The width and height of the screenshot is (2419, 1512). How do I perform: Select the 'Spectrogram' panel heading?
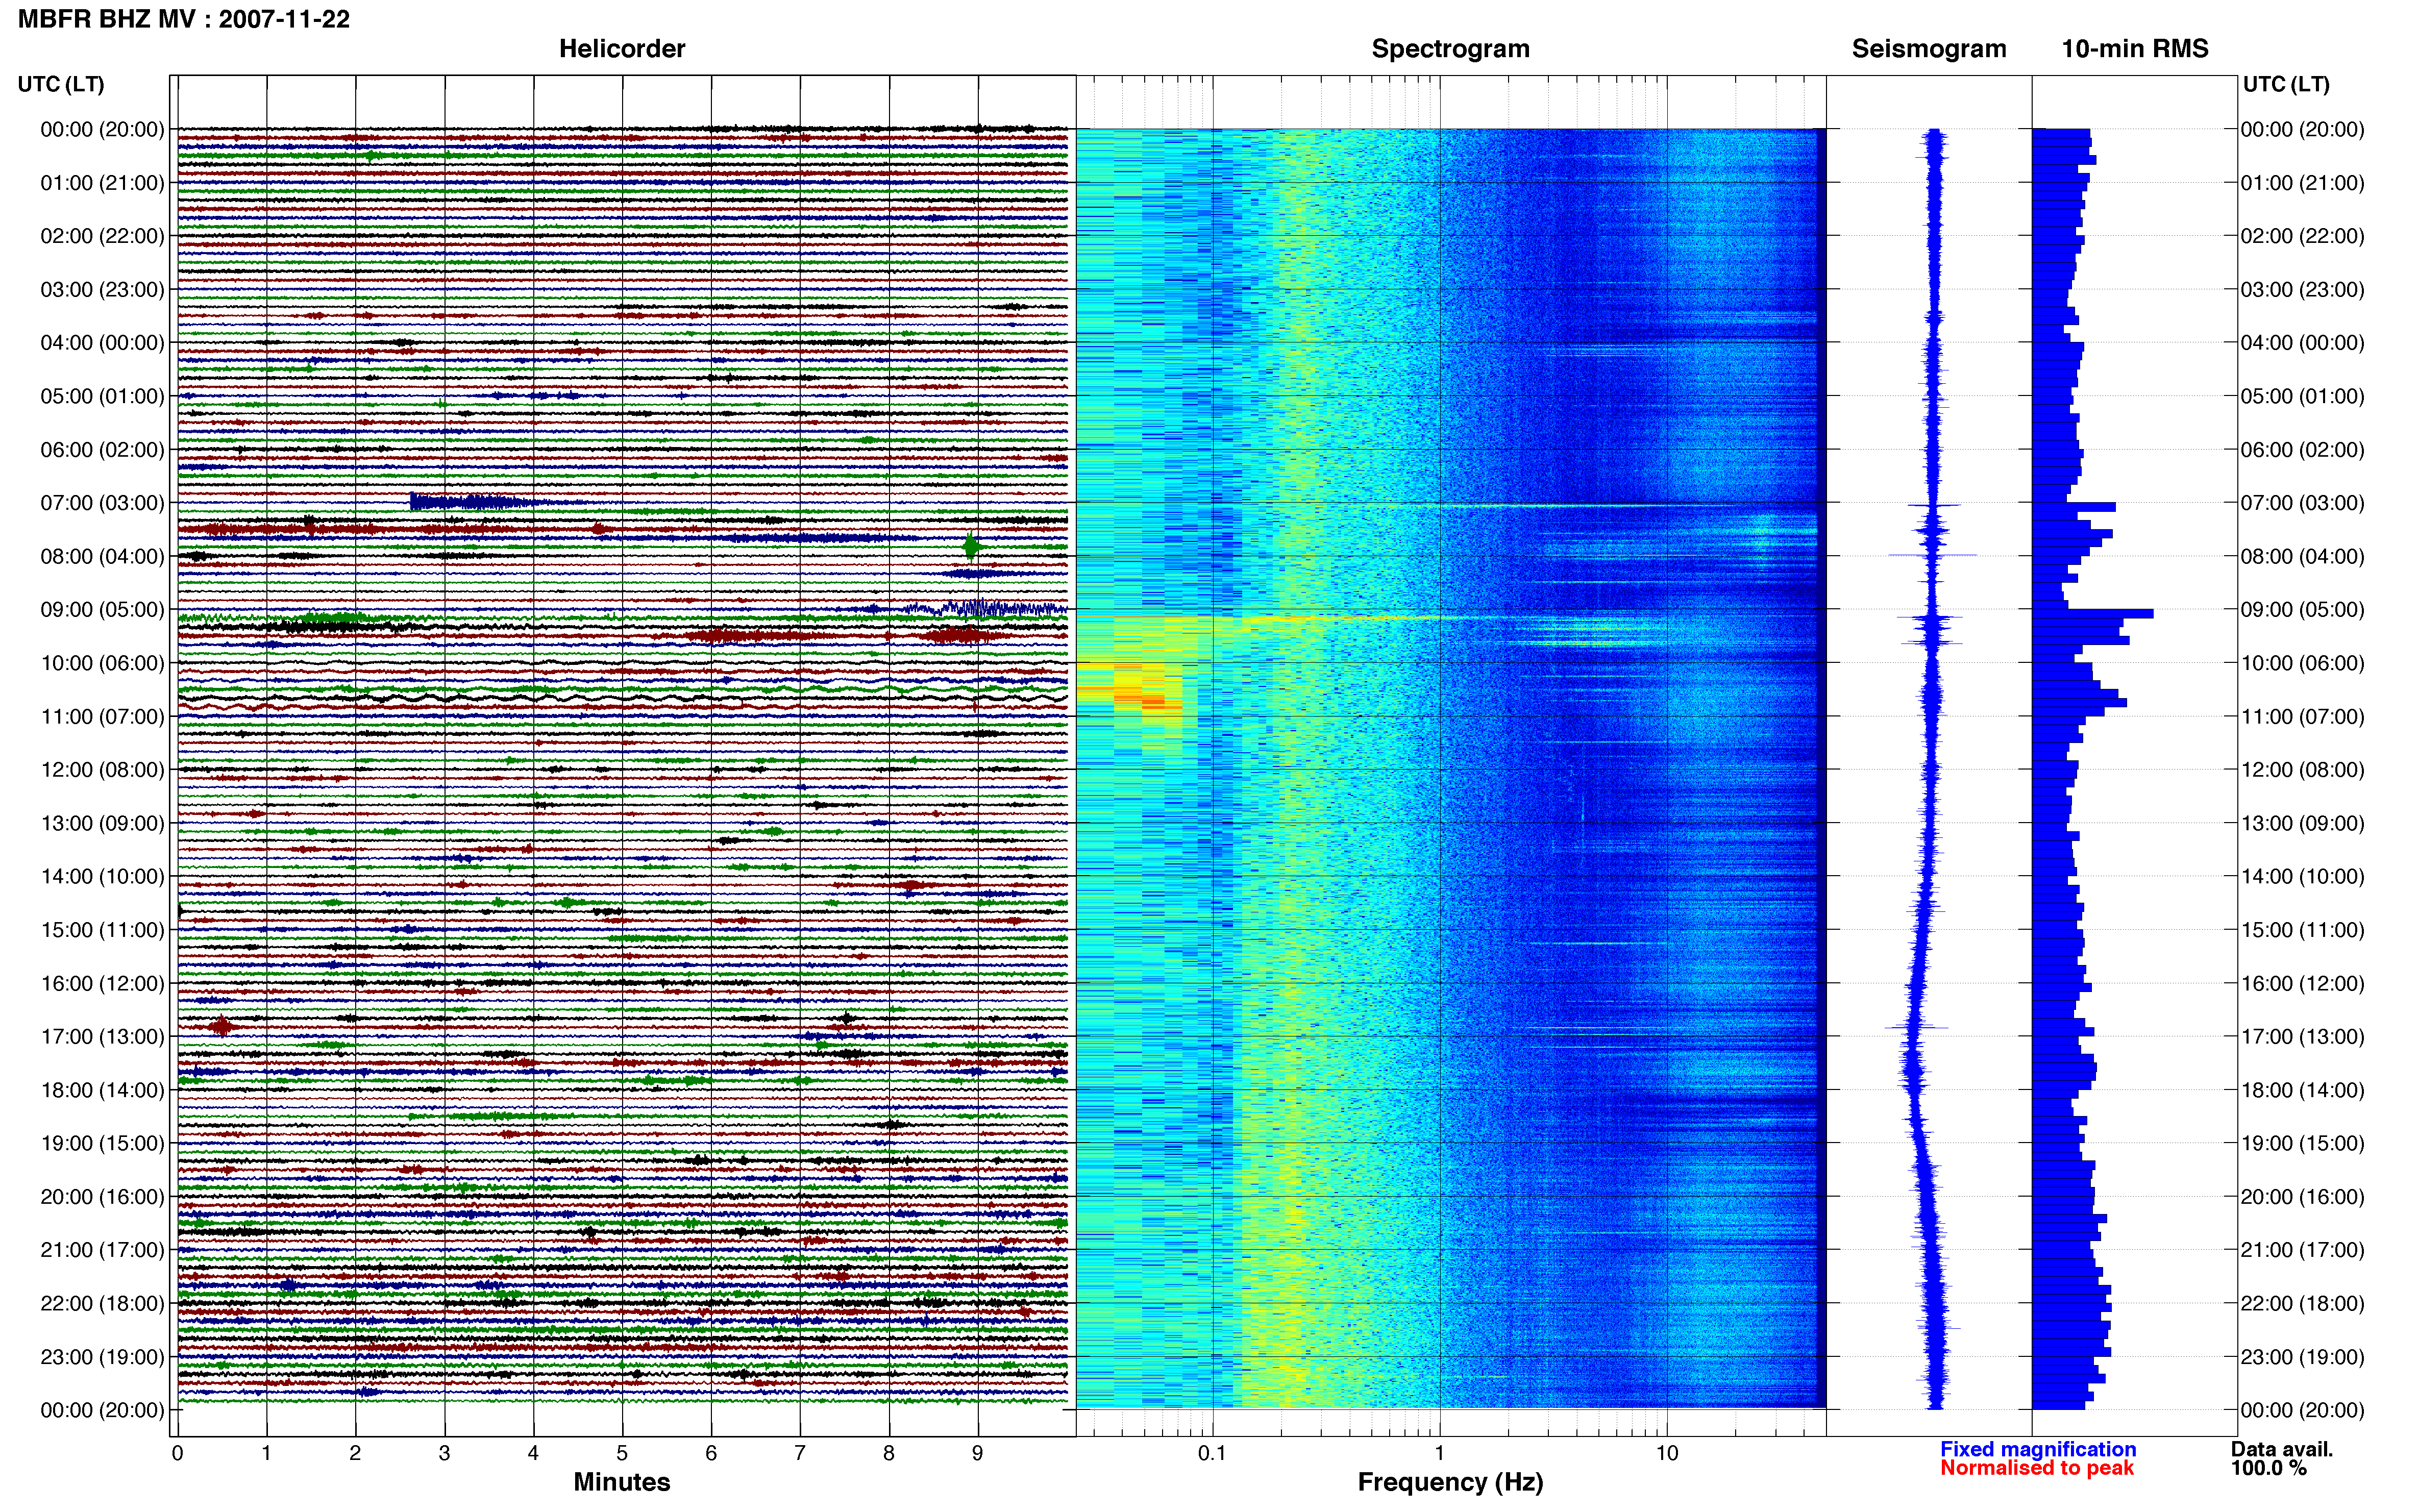click(x=1450, y=49)
